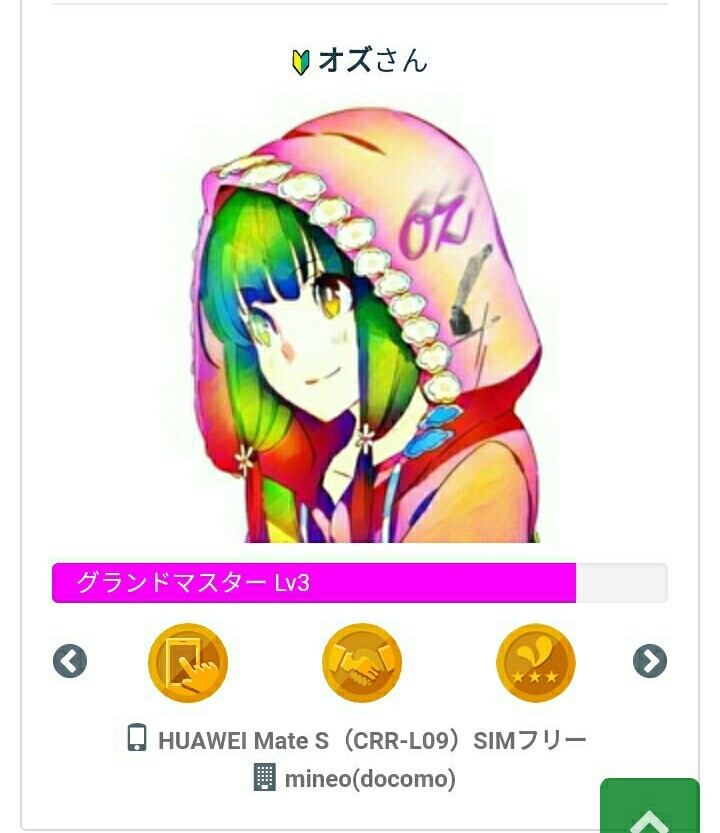The height and width of the screenshot is (833, 720).
Task: Open the mineo(docomo) carrier link
Action: [x=370, y=779]
